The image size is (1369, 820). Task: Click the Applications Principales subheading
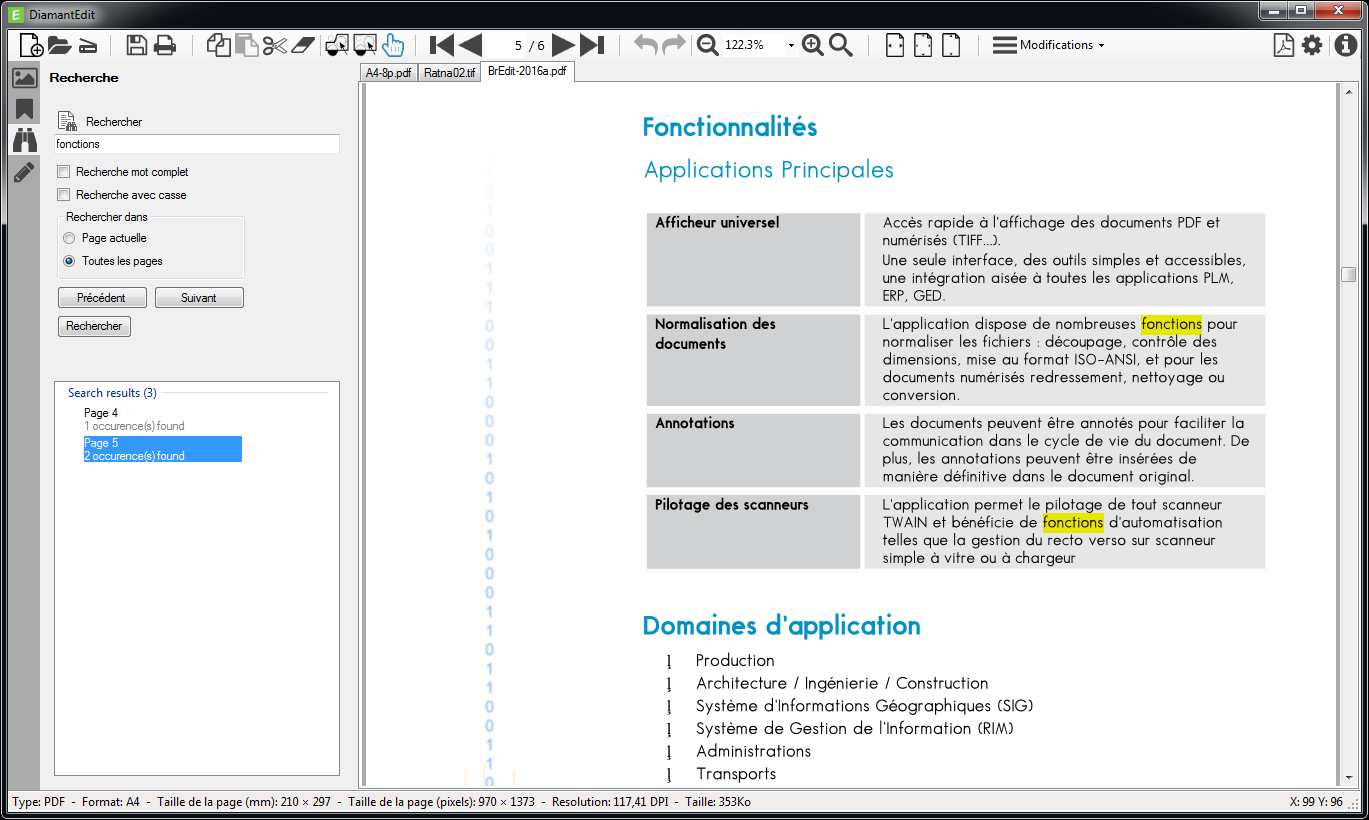tap(769, 170)
